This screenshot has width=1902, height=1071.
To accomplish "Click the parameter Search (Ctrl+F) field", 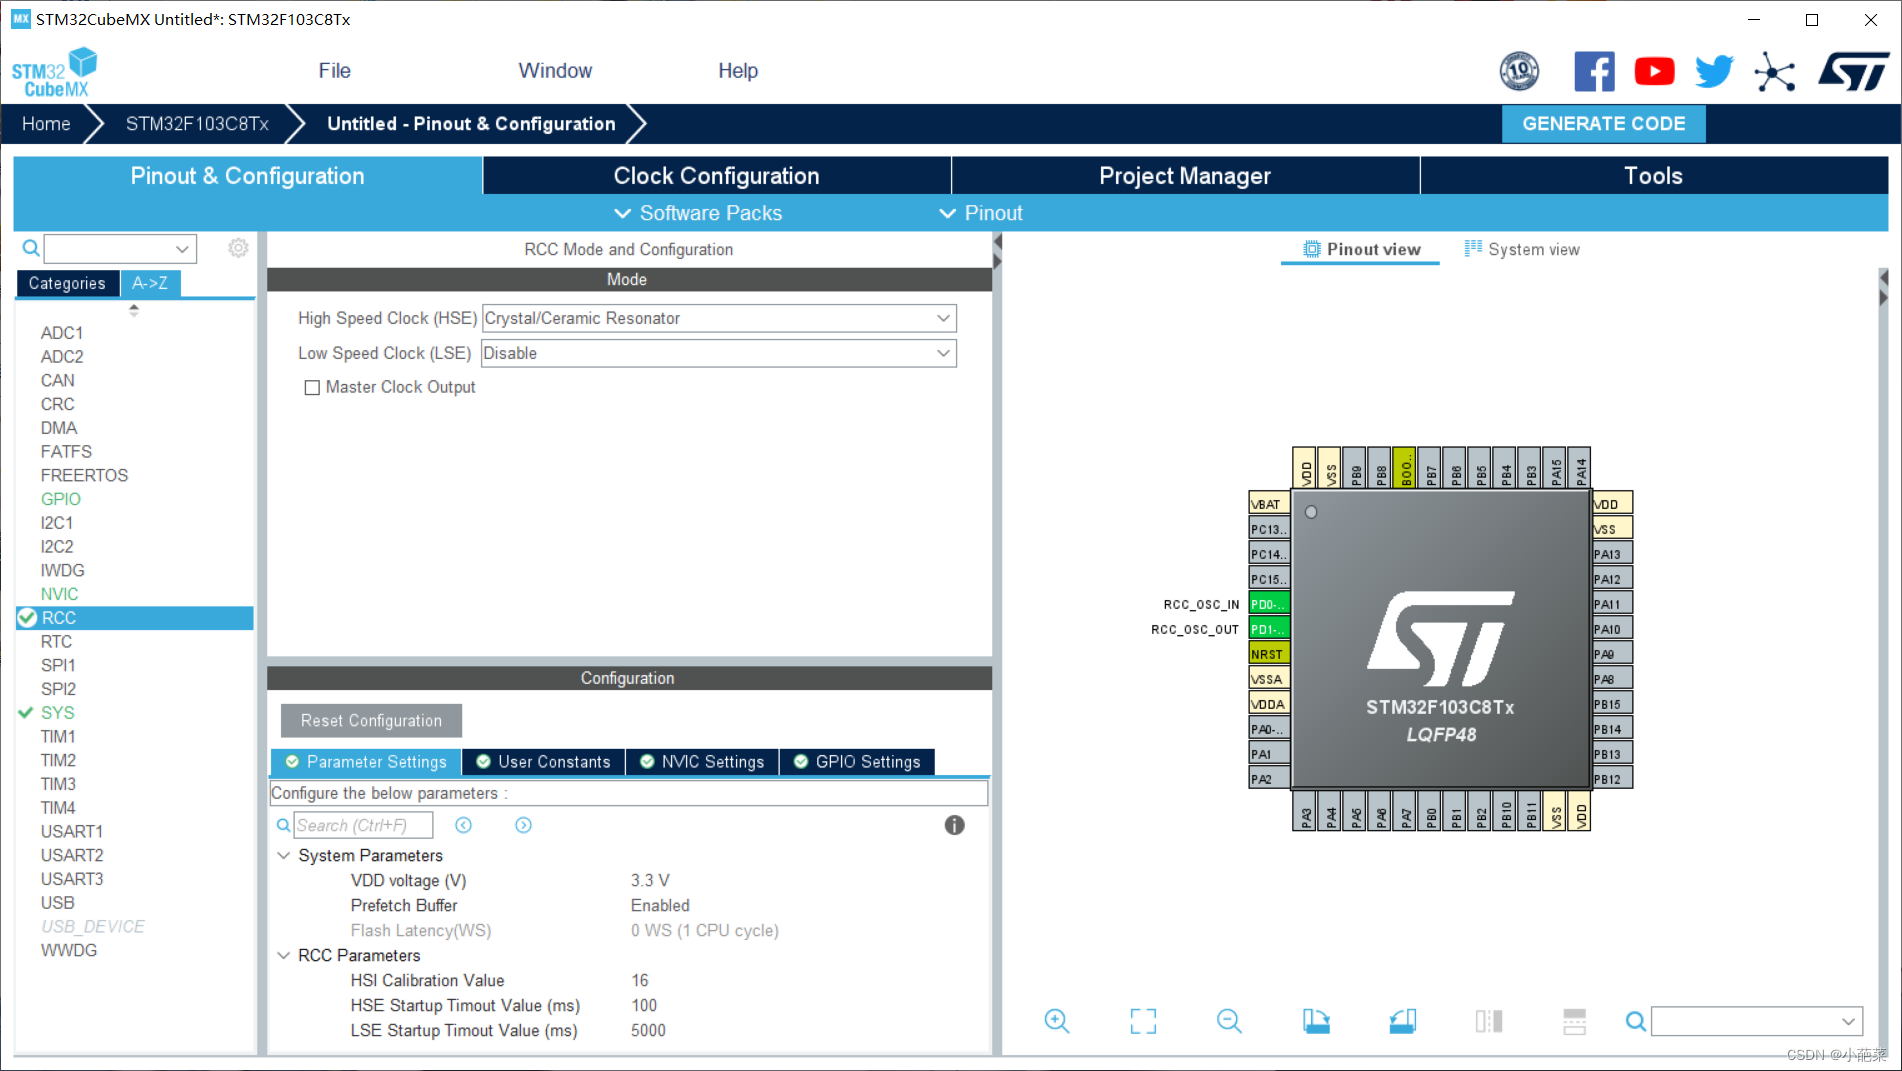I will pos(363,825).
